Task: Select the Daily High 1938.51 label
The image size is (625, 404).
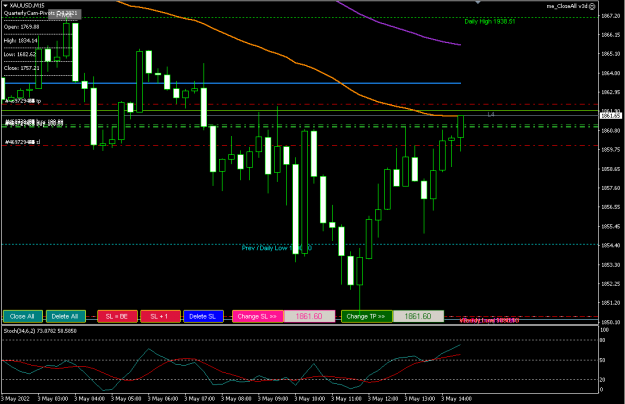Action: [x=490, y=22]
